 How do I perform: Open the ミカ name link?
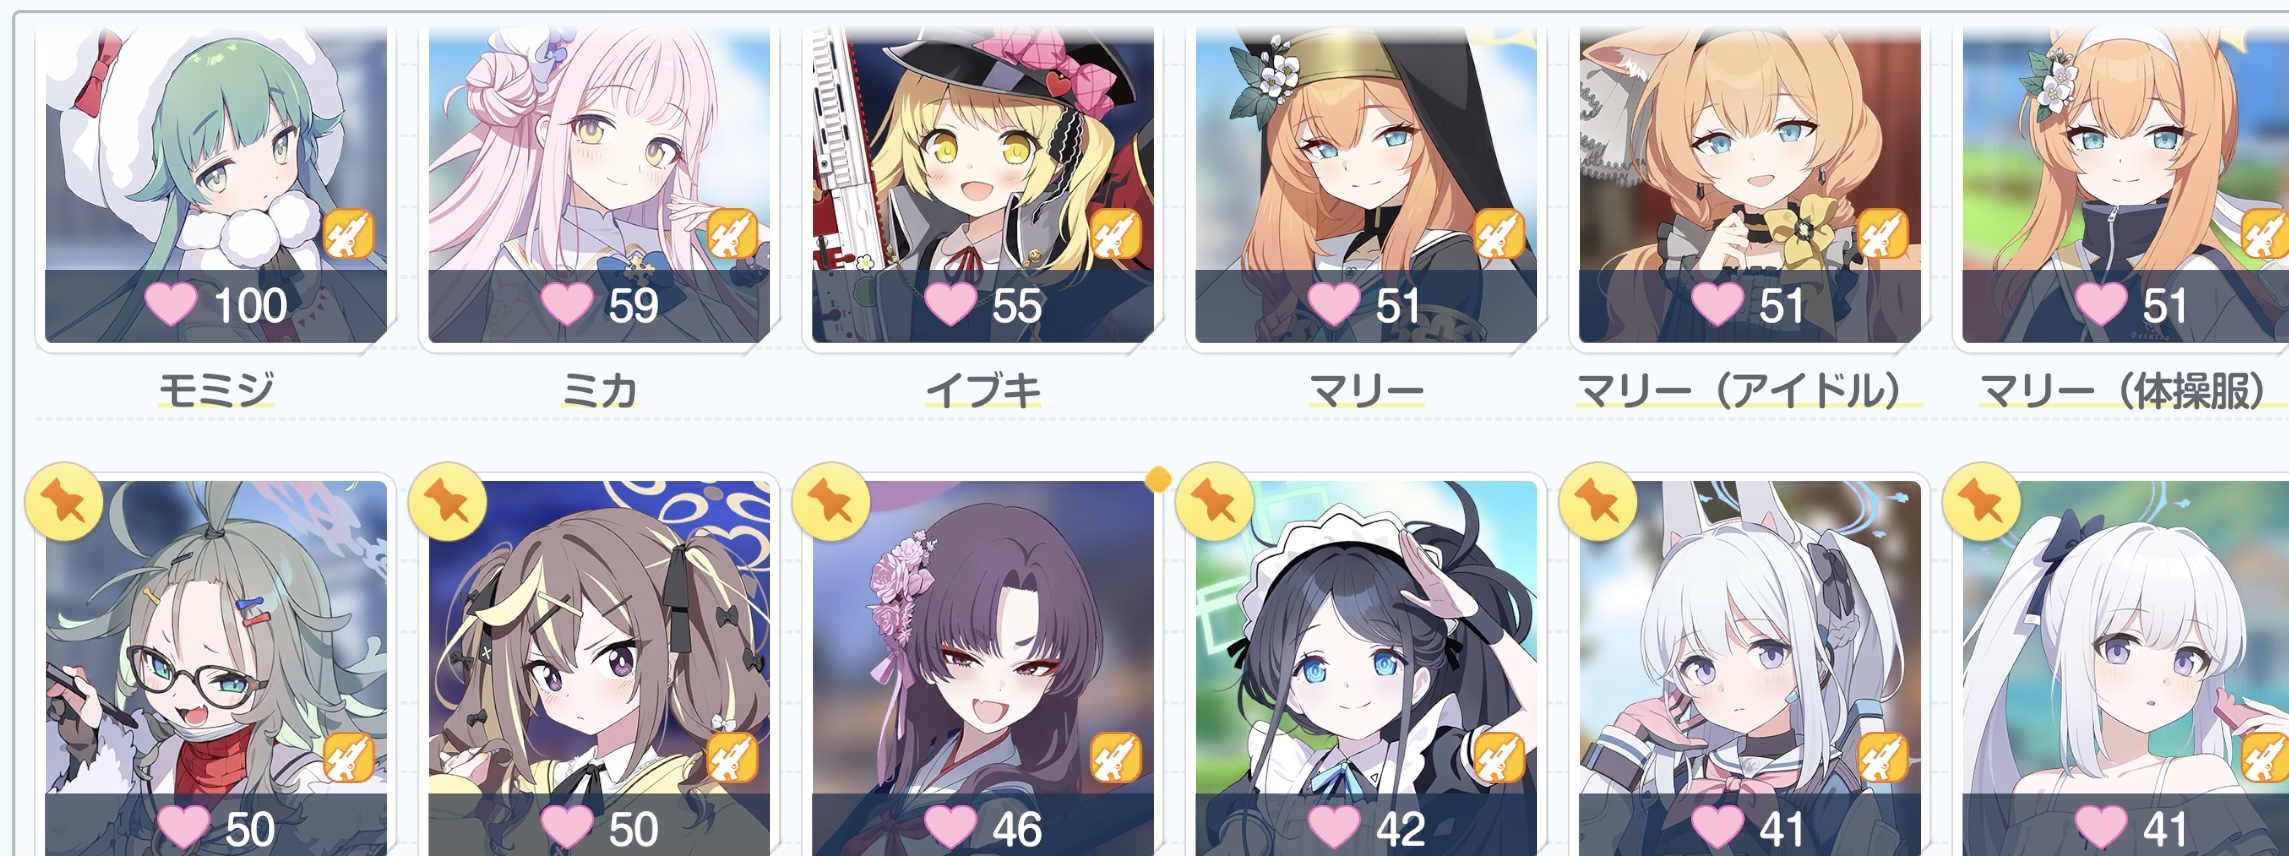tap(600, 389)
